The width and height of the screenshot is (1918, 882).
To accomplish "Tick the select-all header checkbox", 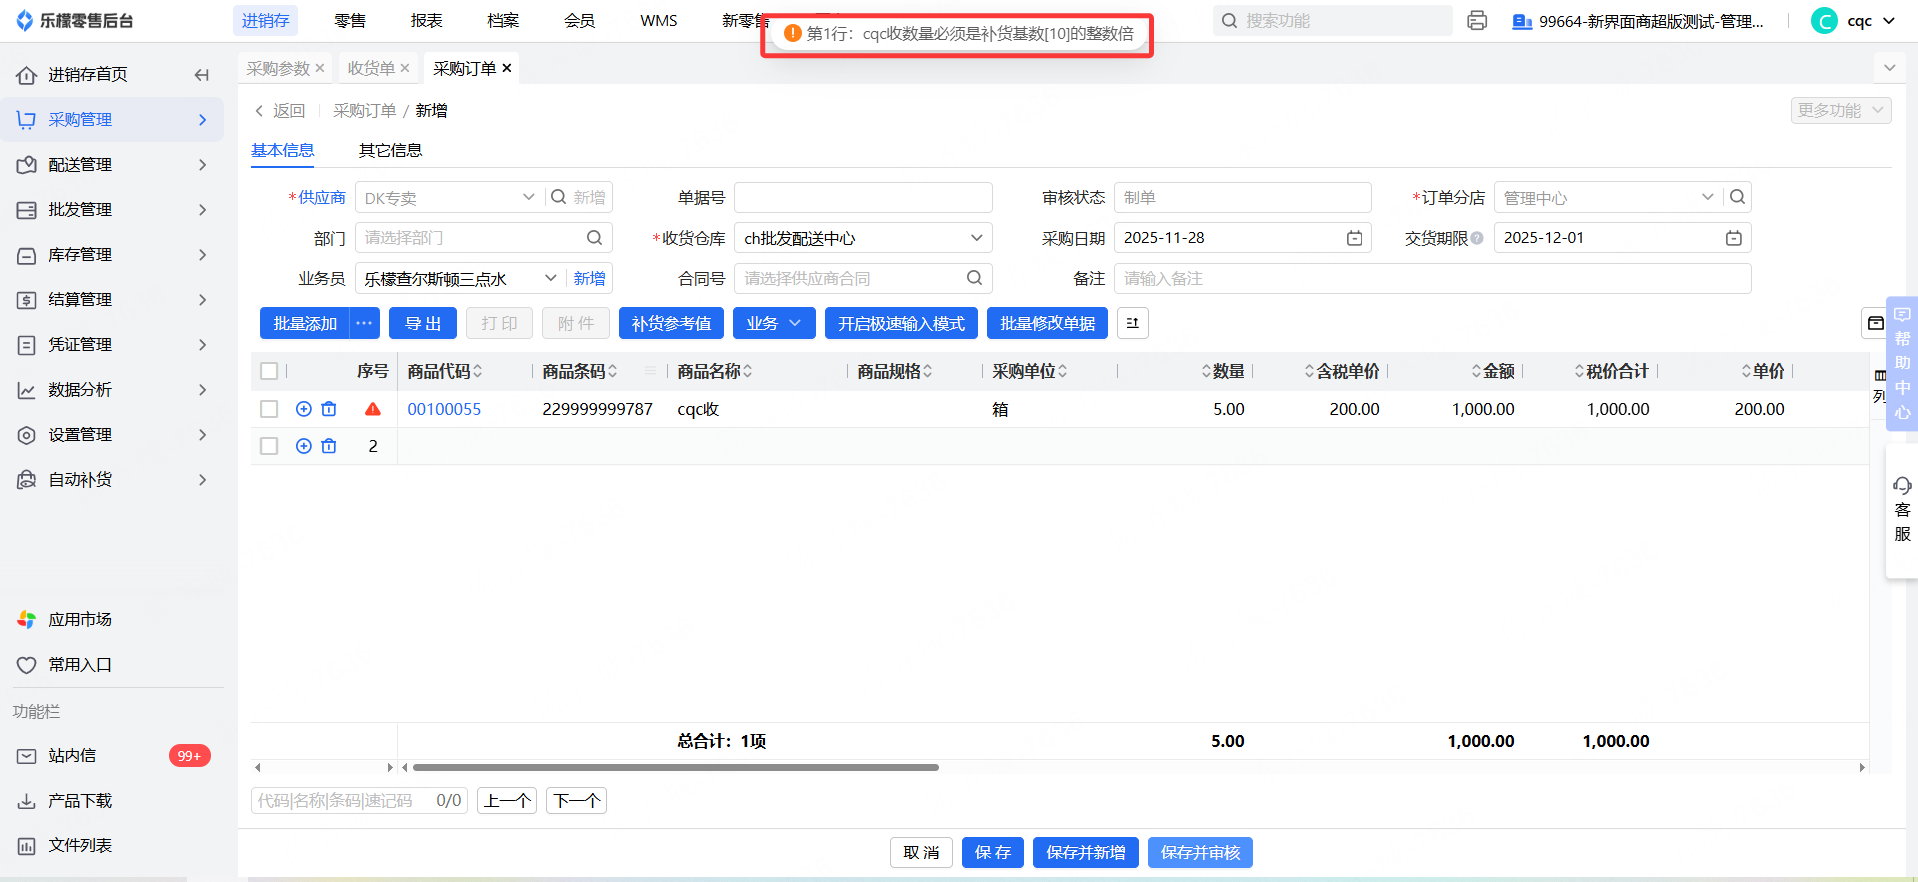I will 269,371.
